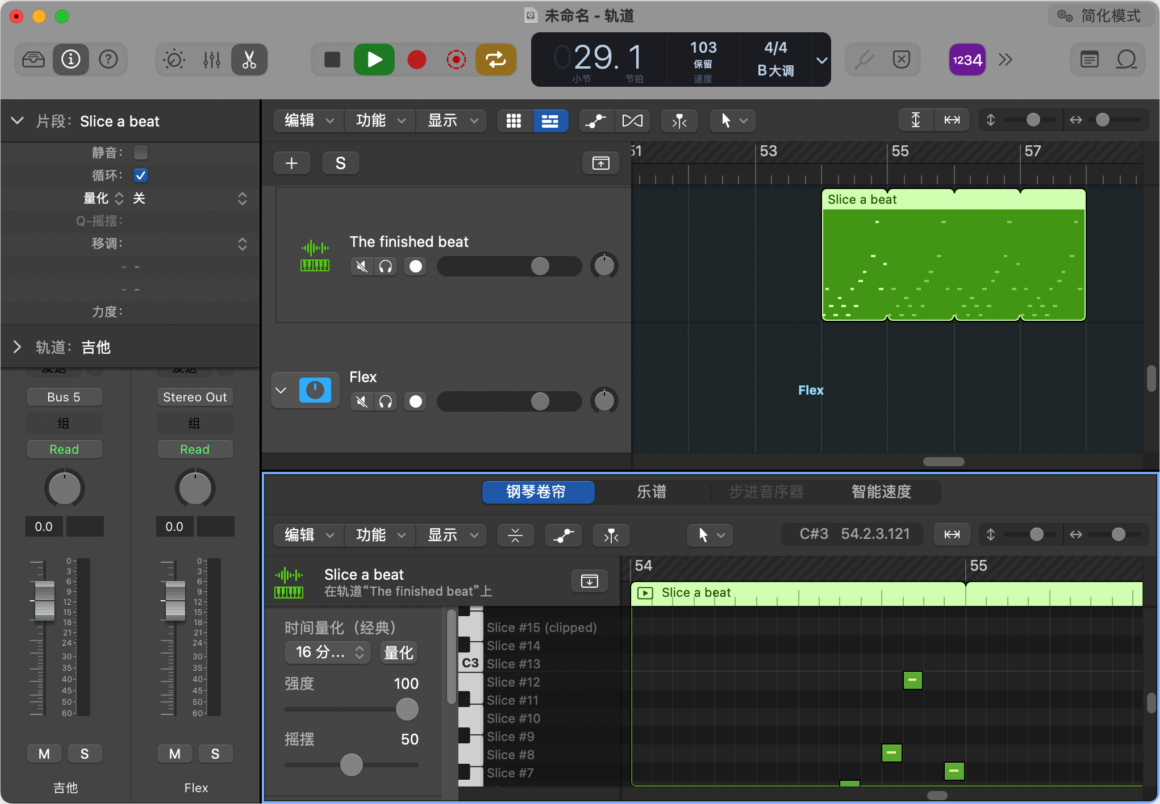The image size is (1160, 804).
Task: Open Loop Browser icon at top right
Action: [1126, 60]
